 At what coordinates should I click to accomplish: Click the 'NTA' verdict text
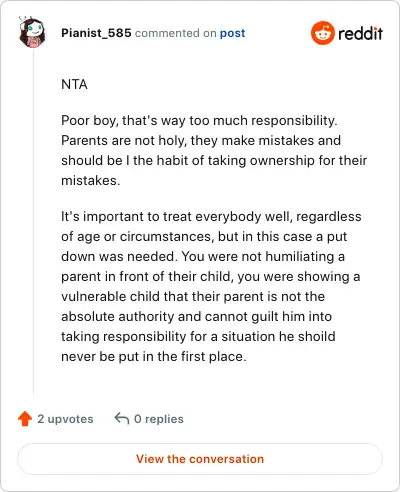coord(74,84)
